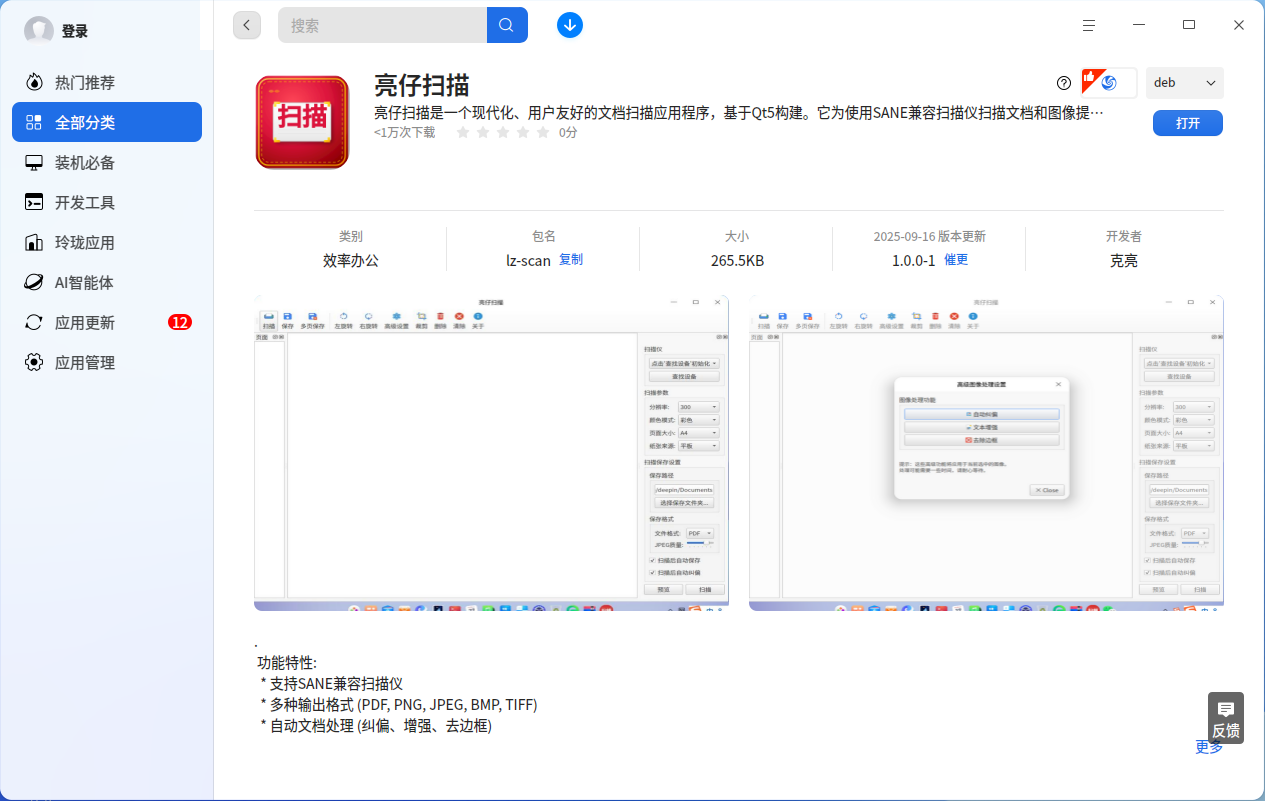Click the 亮仔扫描 app title
The height and width of the screenshot is (801, 1265).
point(422,84)
